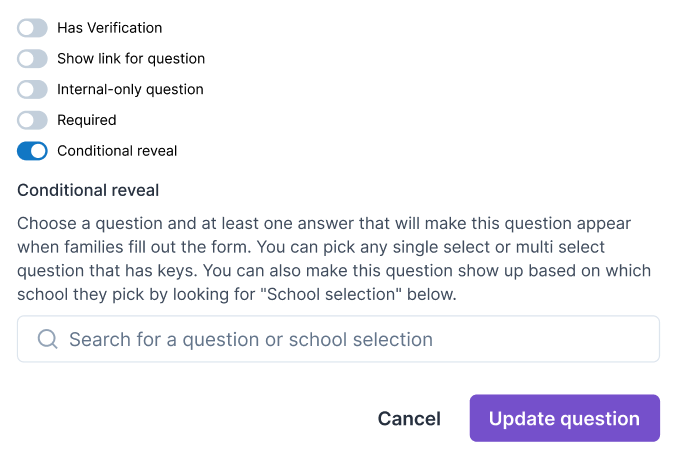The image size is (676, 459).
Task: Click the Internal-only question label
Action: [x=130, y=90]
